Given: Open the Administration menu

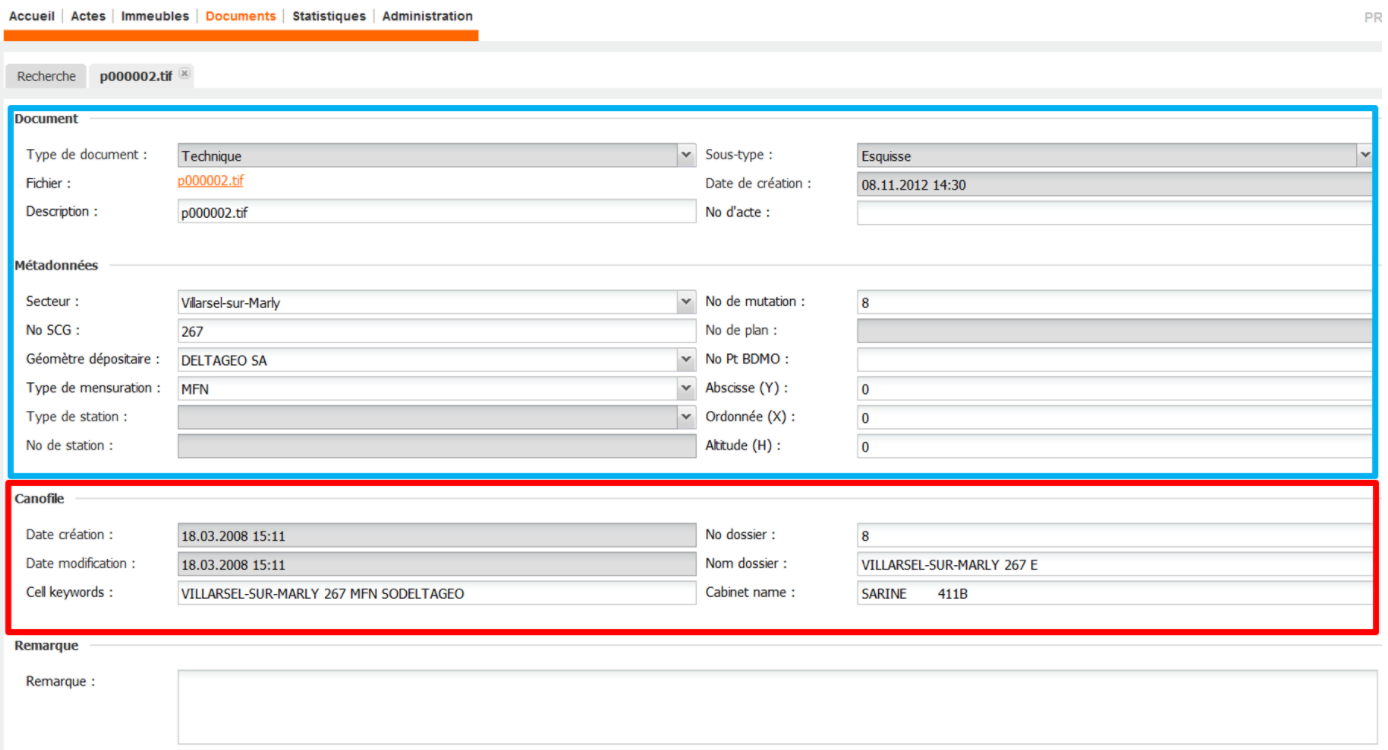Looking at the screenshot, I should (x=427, y=16).
